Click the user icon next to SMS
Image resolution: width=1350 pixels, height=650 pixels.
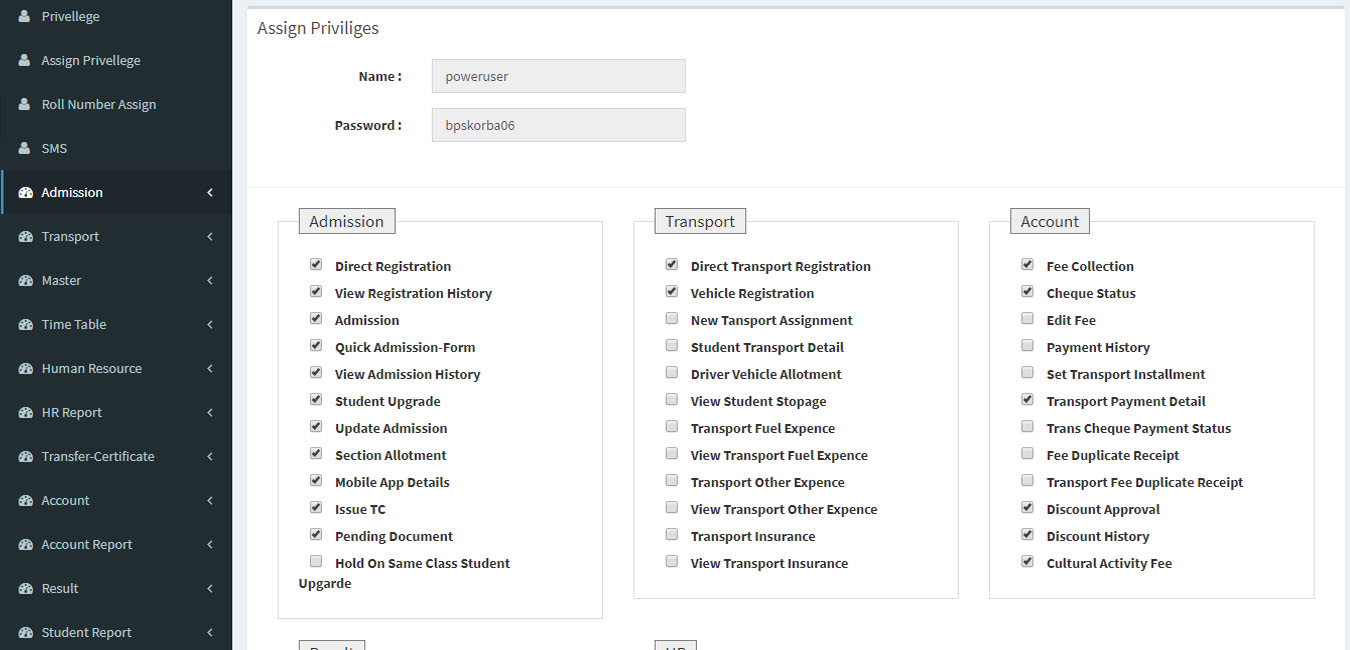click(x=25, y=148)
